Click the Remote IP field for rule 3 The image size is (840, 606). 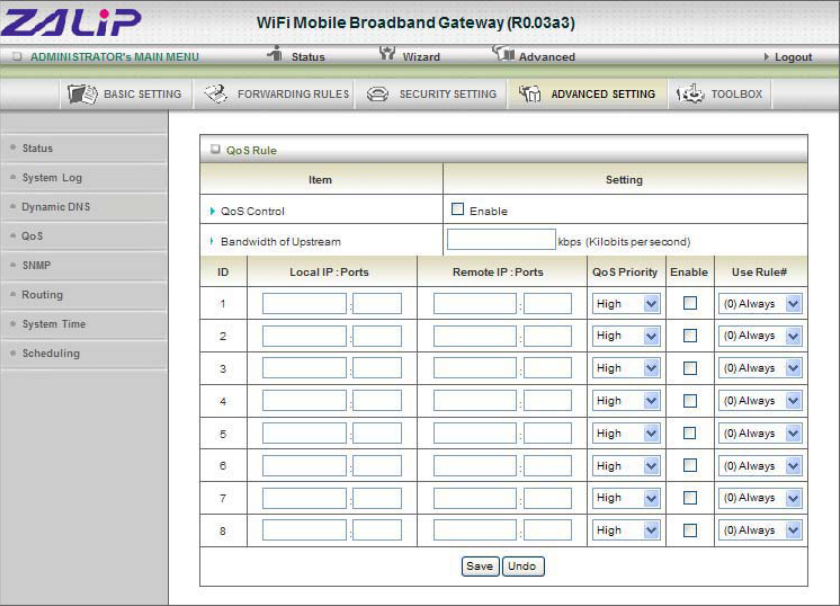pos(475,368)
